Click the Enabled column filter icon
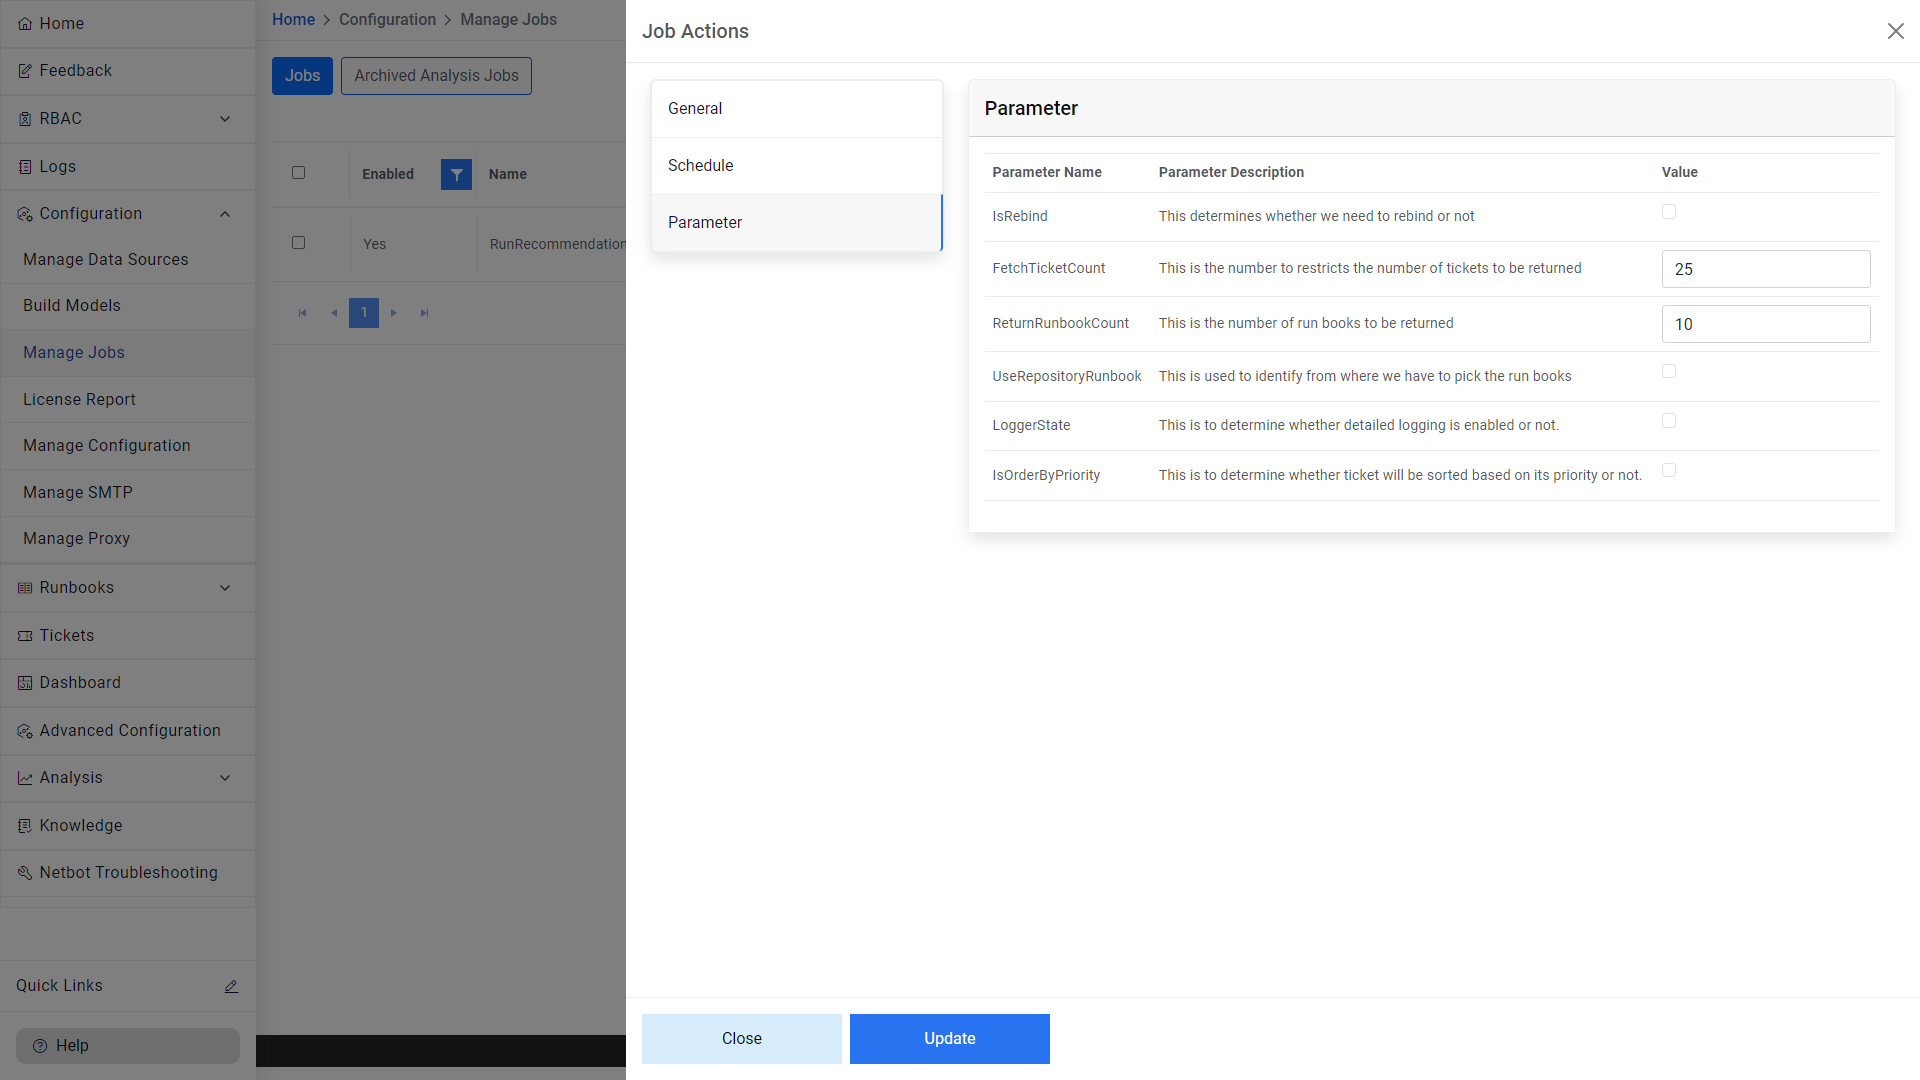 point(456,174)
